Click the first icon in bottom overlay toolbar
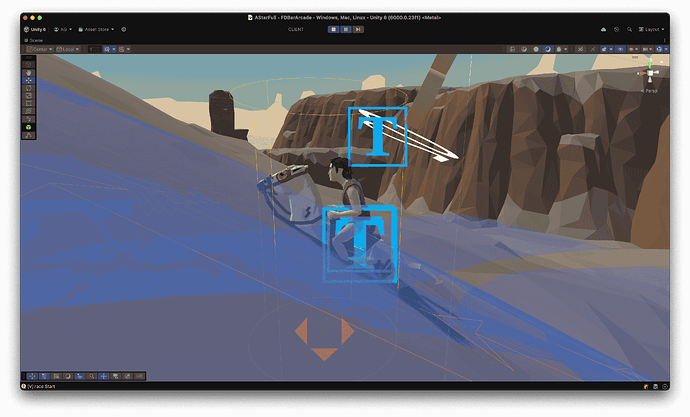The width and height of the screenshot is (690, 417). (x=33, y=376)
